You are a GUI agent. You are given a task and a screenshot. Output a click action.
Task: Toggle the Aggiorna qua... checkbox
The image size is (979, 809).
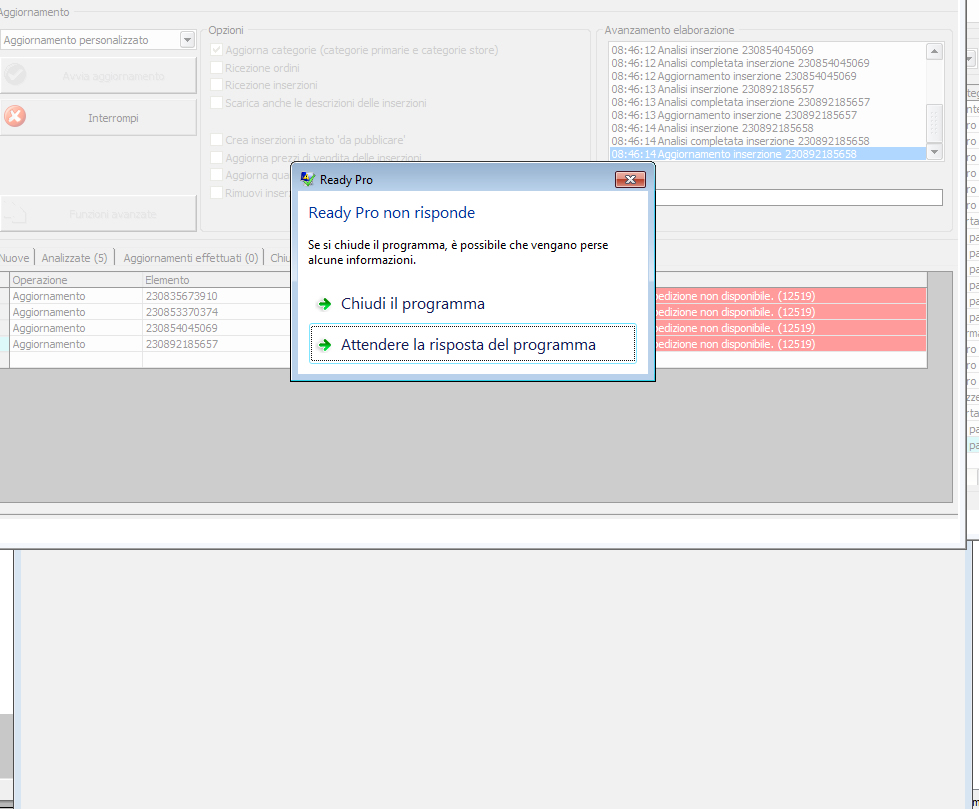pyautogui.click(x=216, y=175)
